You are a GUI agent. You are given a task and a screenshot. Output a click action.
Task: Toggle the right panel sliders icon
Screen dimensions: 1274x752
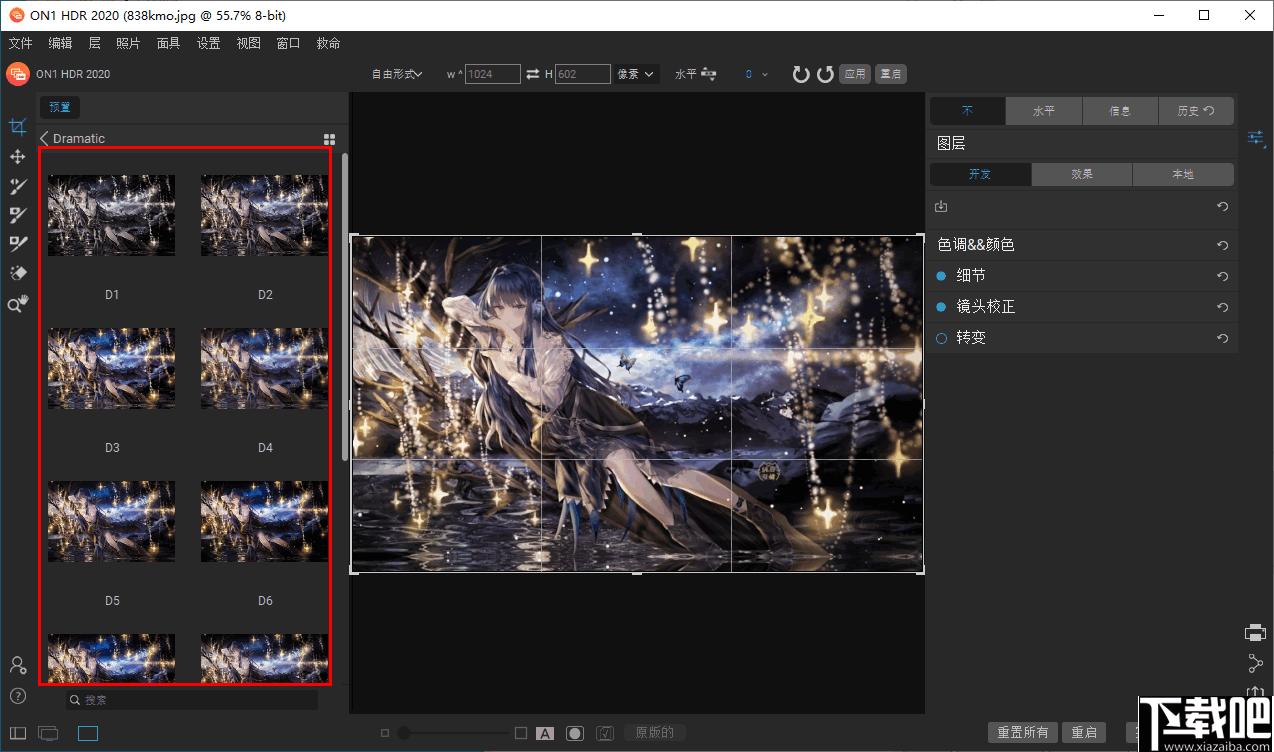coord(1256,138)
